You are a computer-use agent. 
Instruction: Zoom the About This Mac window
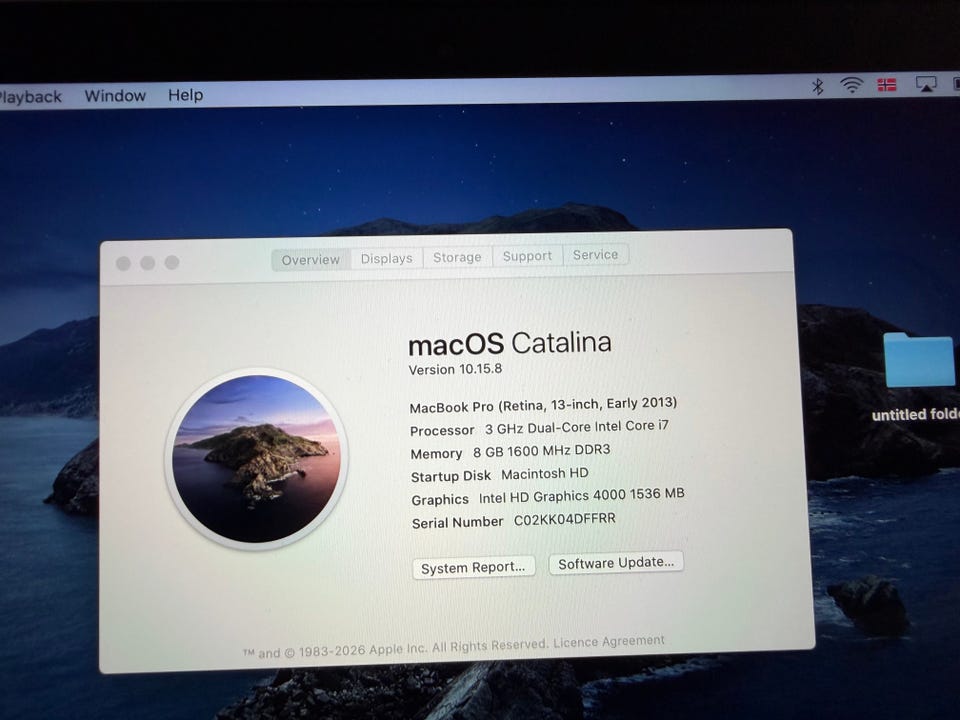[172, 262]
